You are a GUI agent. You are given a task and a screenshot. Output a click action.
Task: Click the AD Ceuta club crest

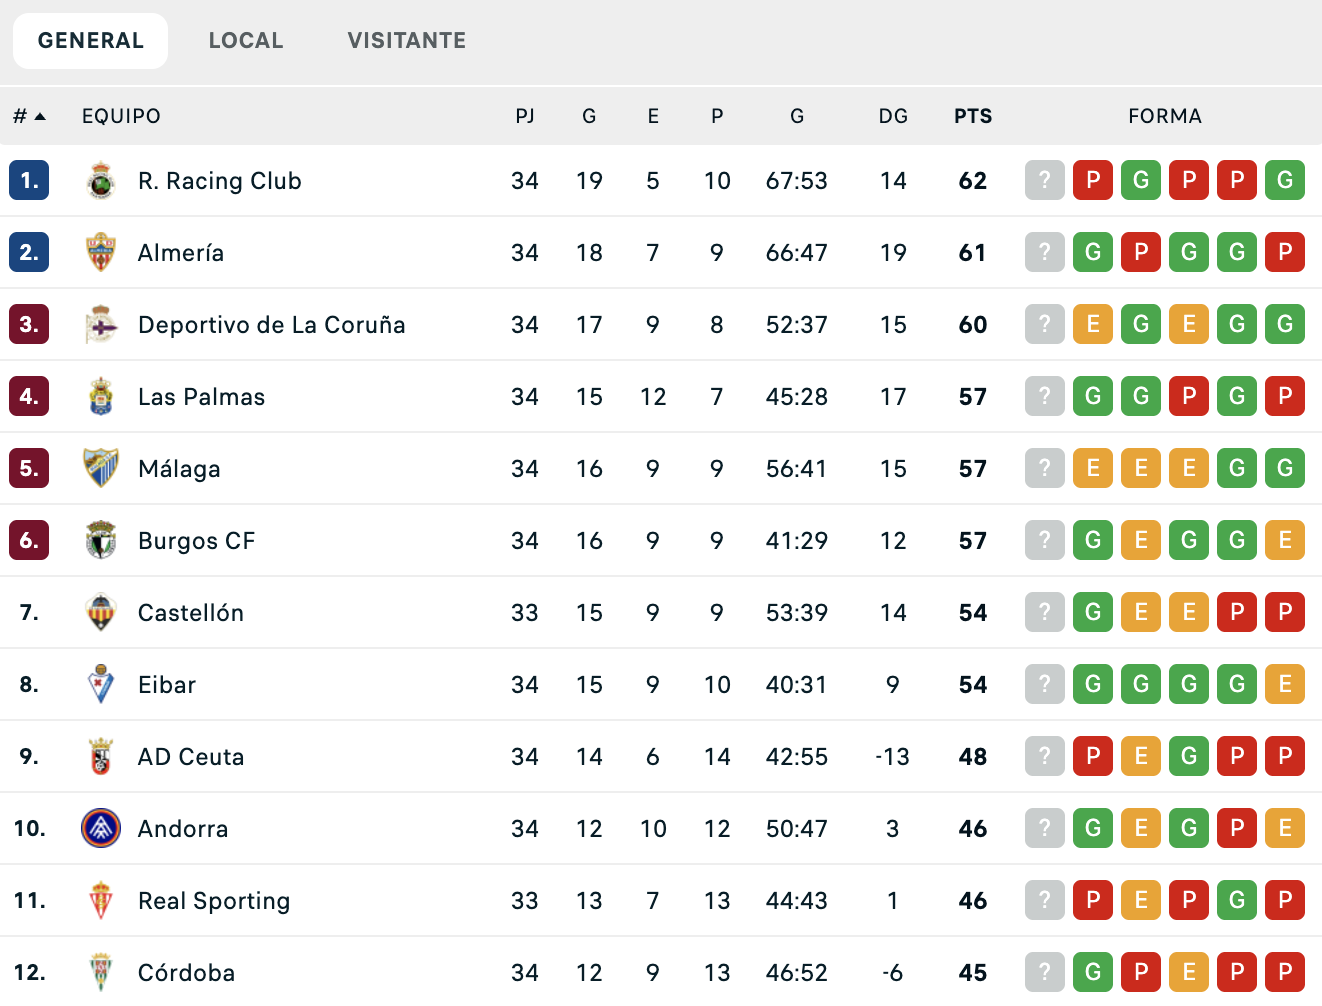100,756
